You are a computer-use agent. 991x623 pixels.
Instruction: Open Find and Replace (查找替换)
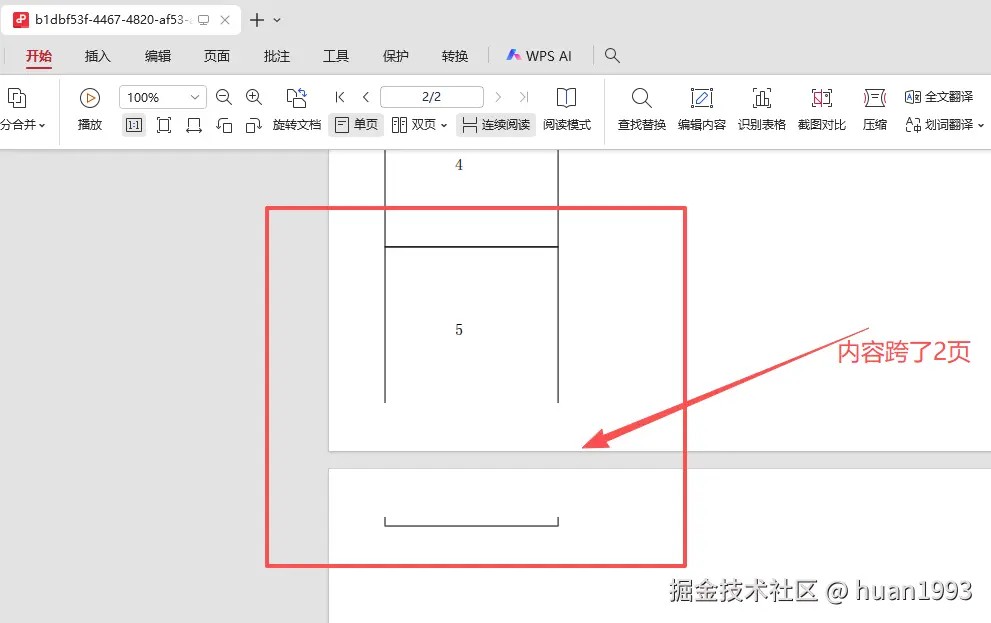coord(641,110)
